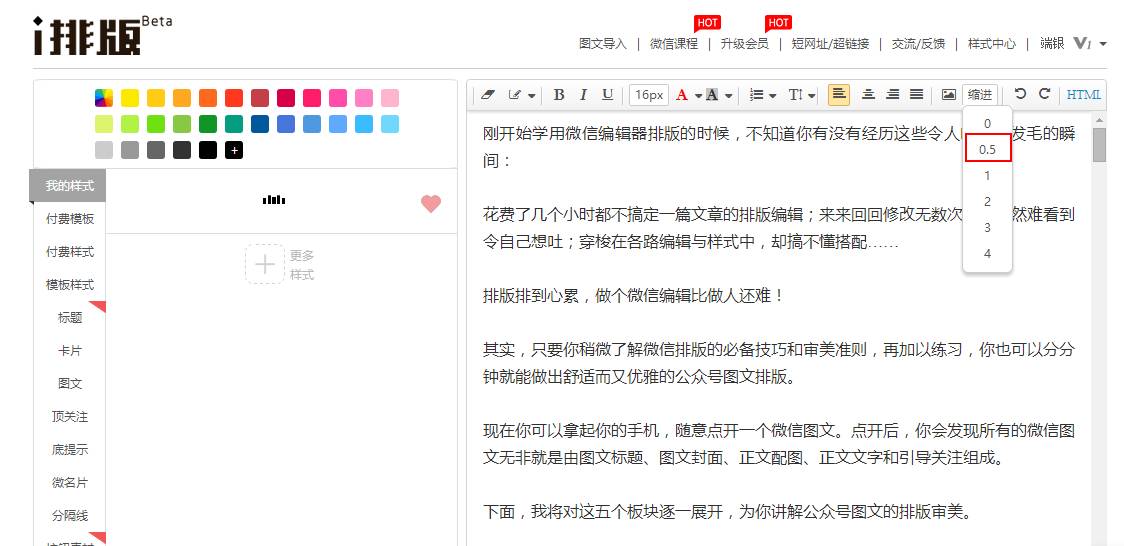Select the 分隔线 style category
This screenshot has width=1124, height=546.
(x=70, y=516)
